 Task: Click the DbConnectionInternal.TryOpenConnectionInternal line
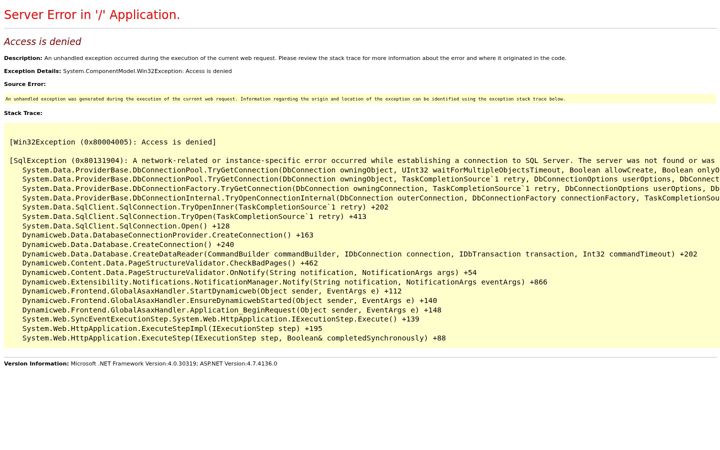click(x=371, y=198)
